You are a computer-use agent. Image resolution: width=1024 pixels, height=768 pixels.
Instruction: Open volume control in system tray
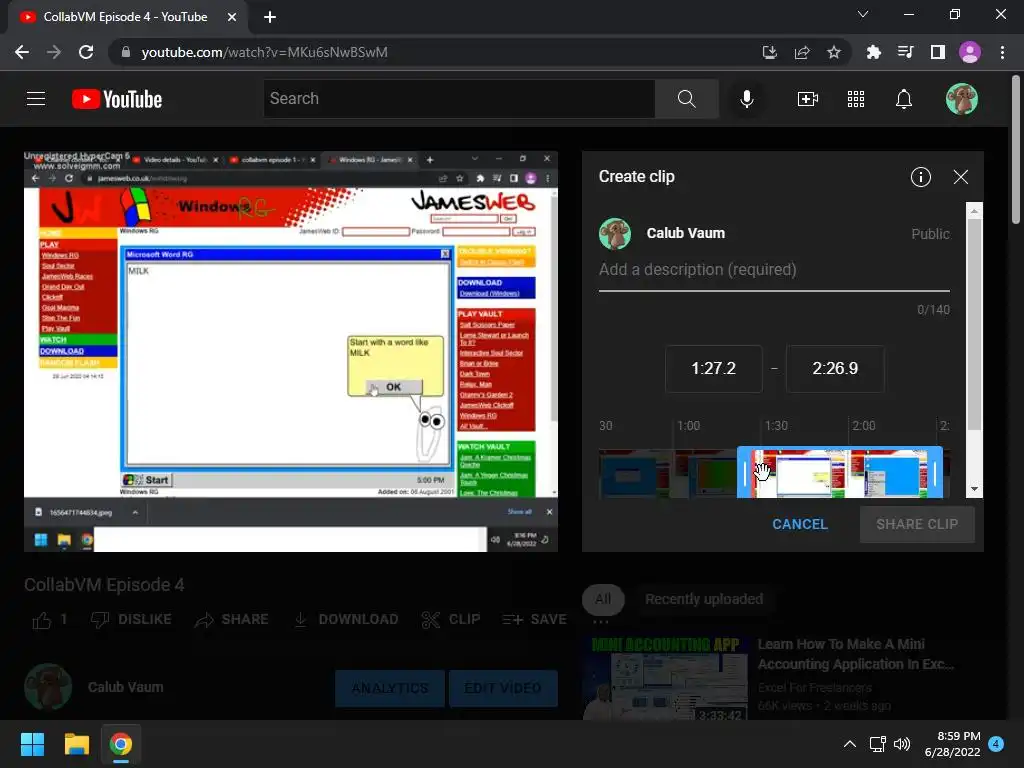pos(902,744)
